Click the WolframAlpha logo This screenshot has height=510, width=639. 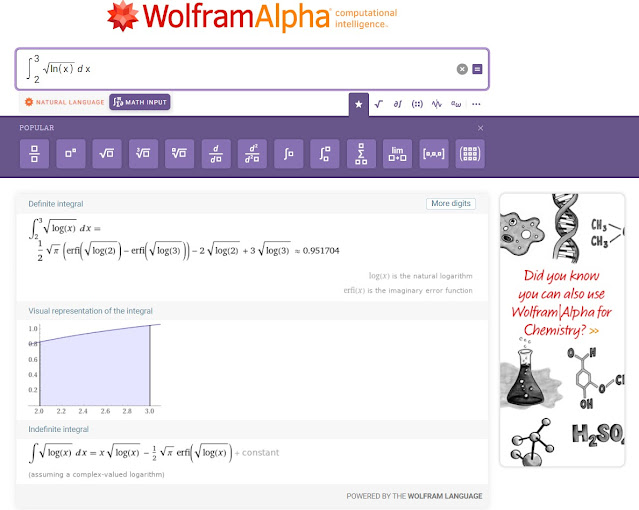point(251,17)
